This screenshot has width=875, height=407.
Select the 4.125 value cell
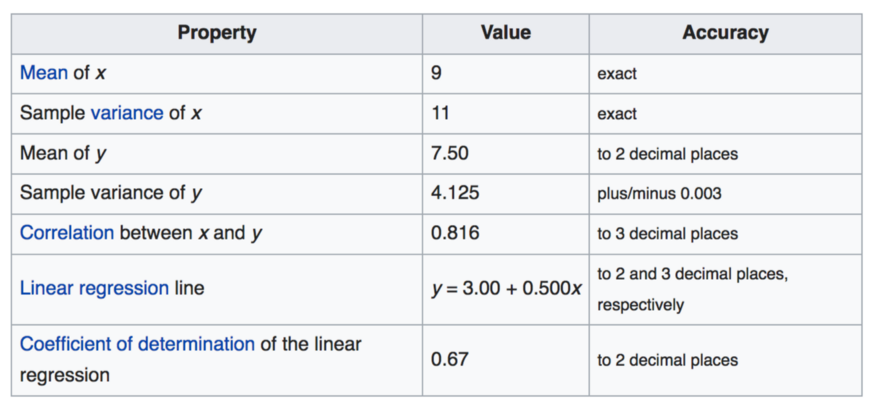tap(454, 193)
